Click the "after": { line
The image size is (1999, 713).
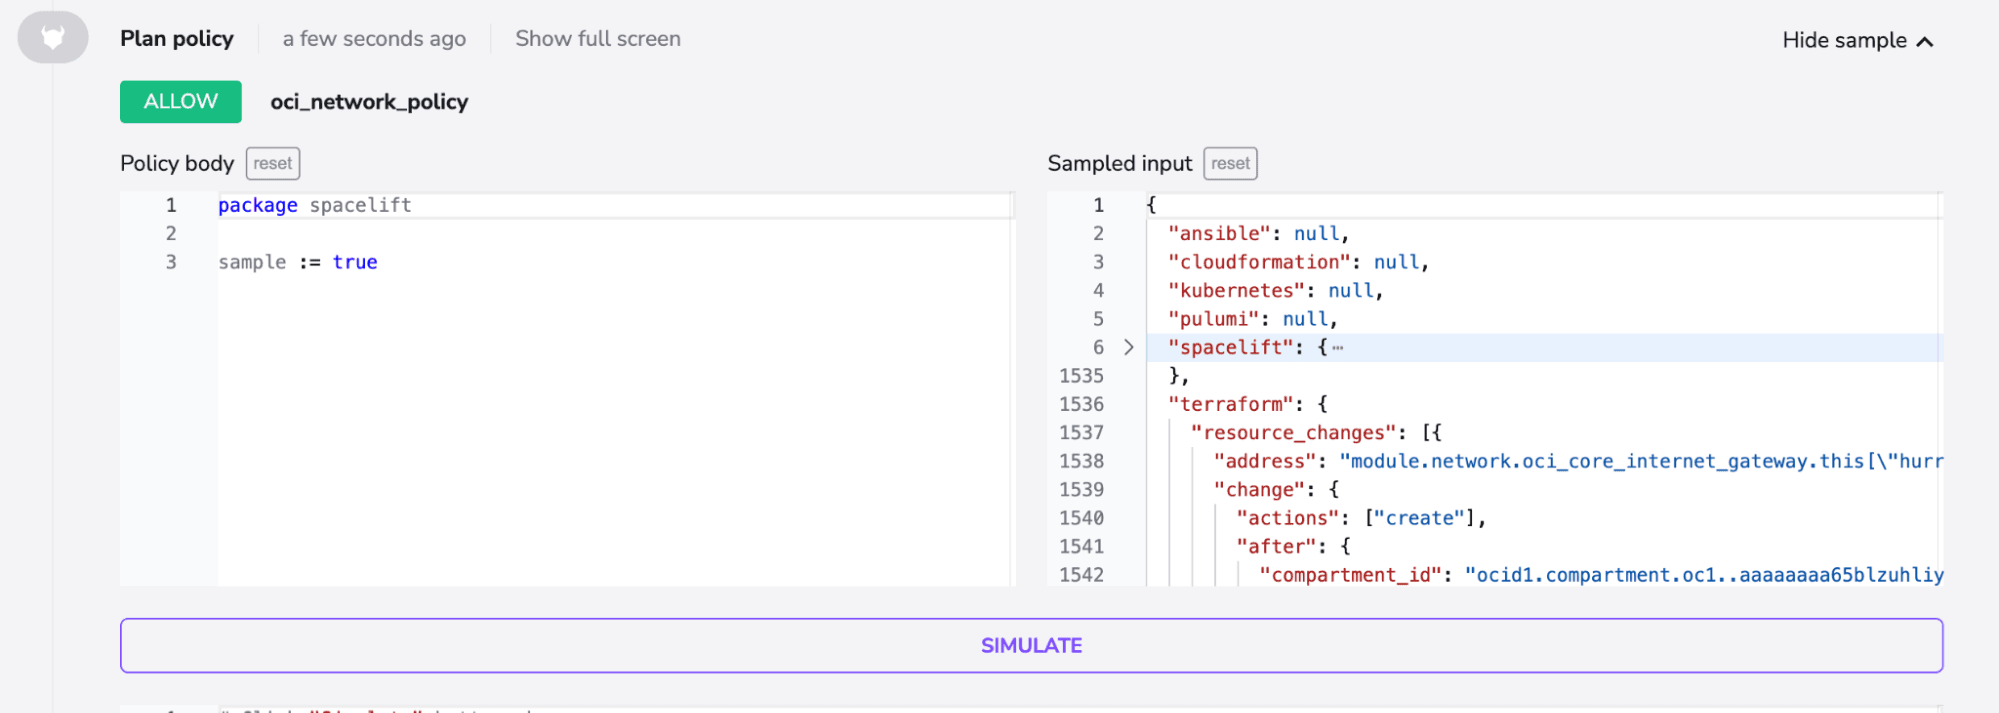[1294, 547]
